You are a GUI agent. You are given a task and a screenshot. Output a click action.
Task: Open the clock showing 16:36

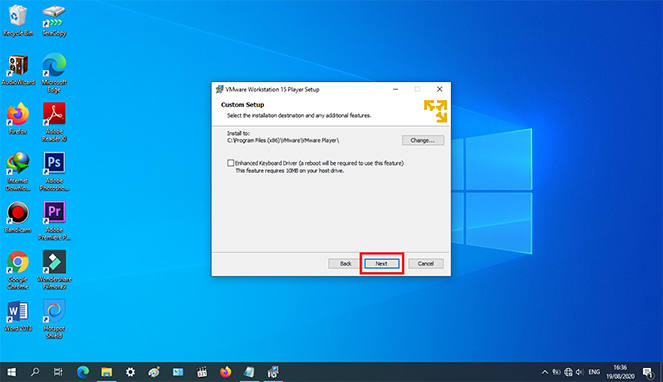(620, 372)
